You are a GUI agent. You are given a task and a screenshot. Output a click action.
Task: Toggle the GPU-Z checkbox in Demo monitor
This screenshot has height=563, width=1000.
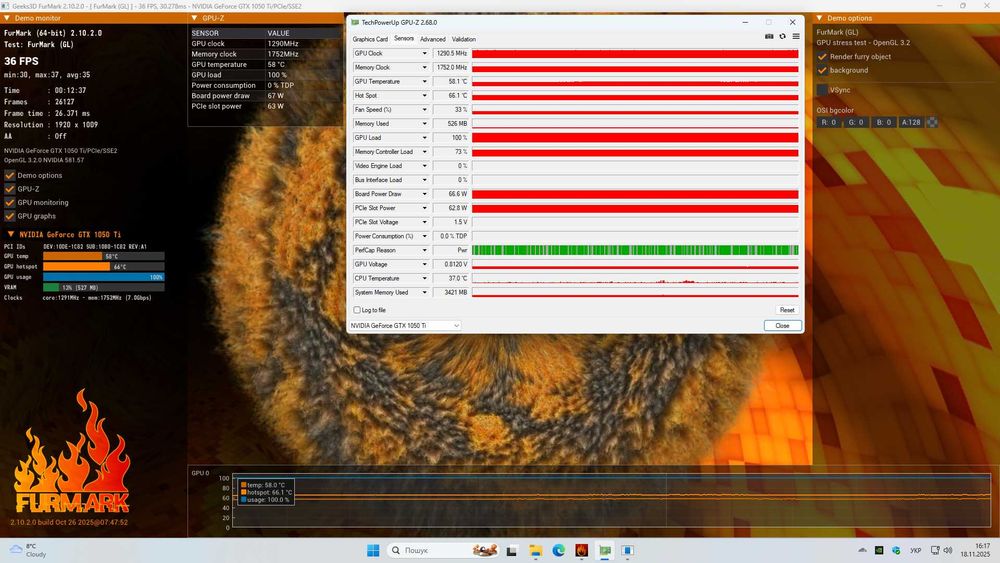10,189
